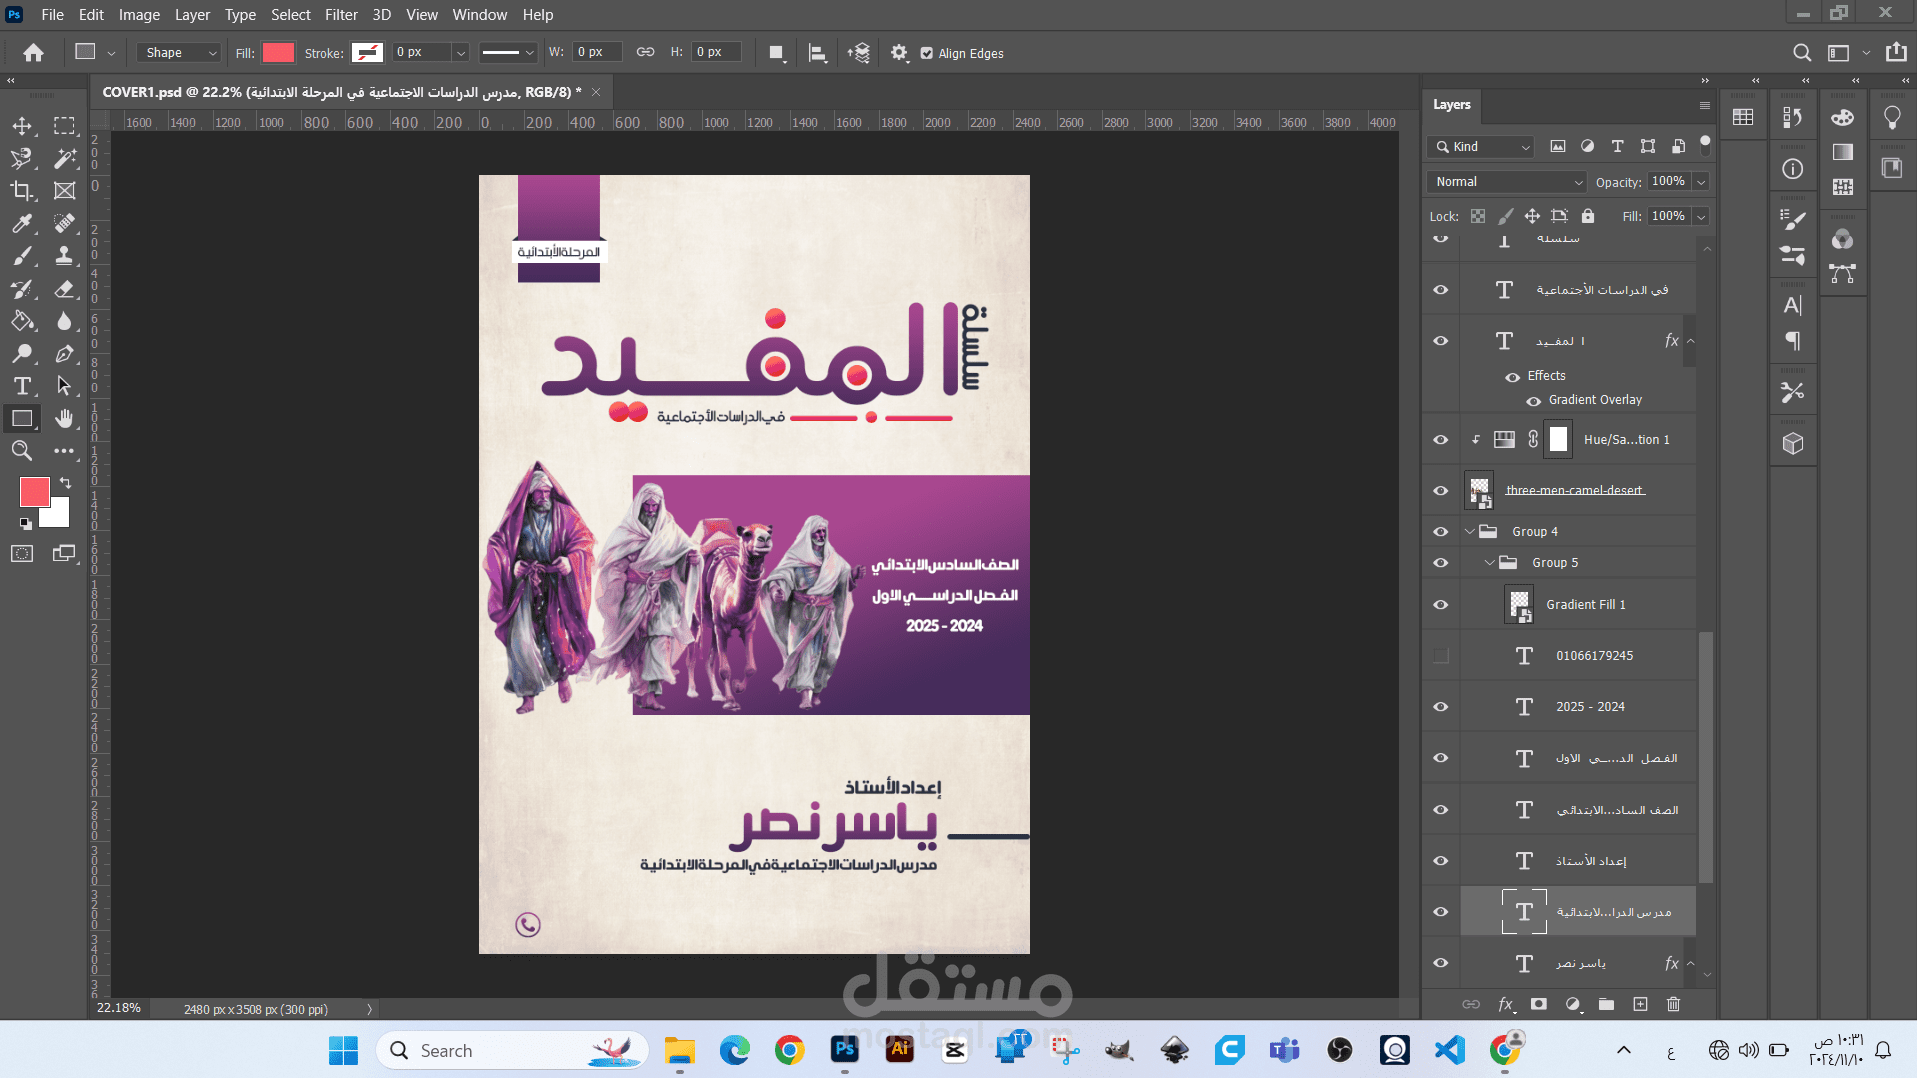Image resolution: width=1917 pixels, height=1078 pixels.
Task: Create a new layer
Action: [x=1640, y=1004]
